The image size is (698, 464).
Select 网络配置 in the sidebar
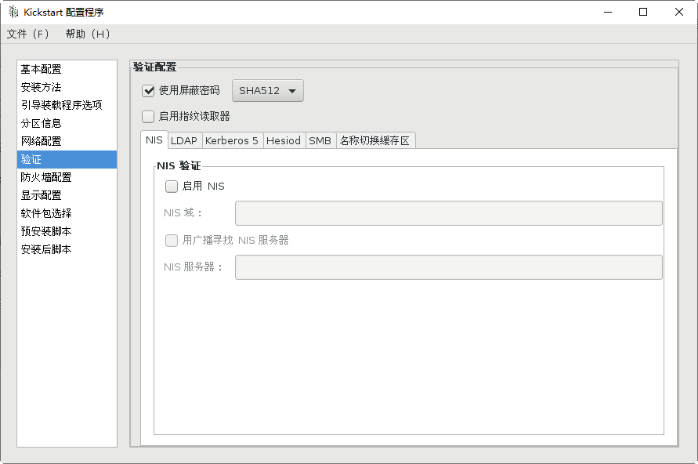click(67, 141)
